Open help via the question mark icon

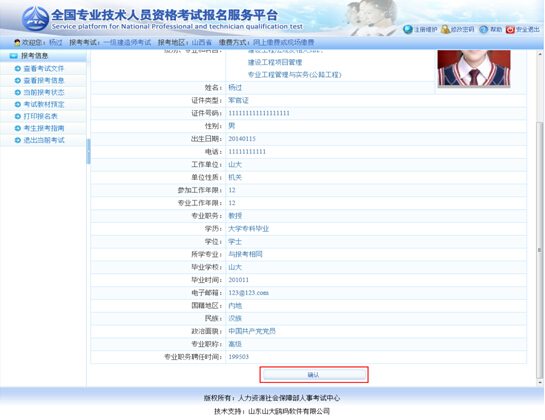pyautogui.click(x=483, y=30)
